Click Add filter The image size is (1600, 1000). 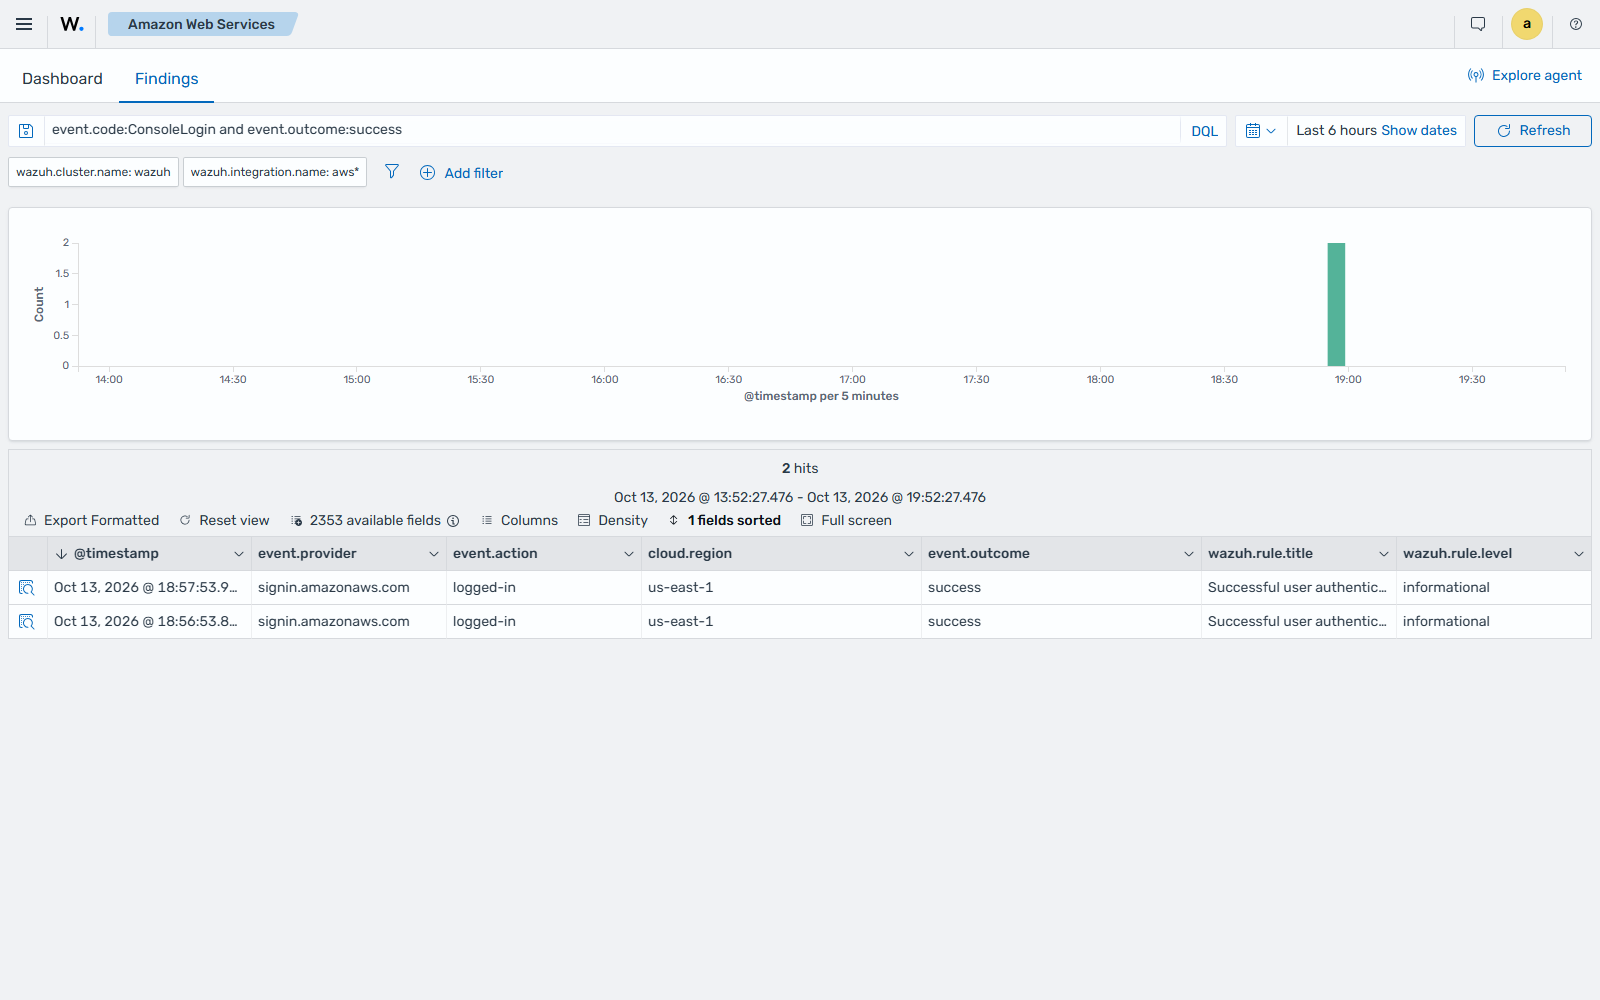click(x=461, y=173)
